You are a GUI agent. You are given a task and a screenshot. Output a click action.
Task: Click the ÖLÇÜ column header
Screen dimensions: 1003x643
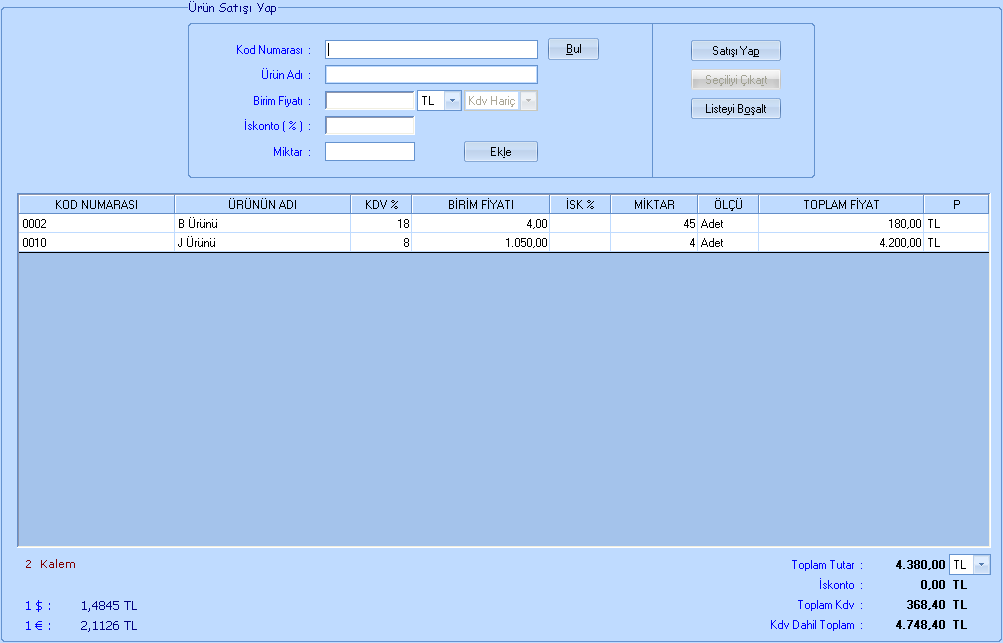click(728, 205)
